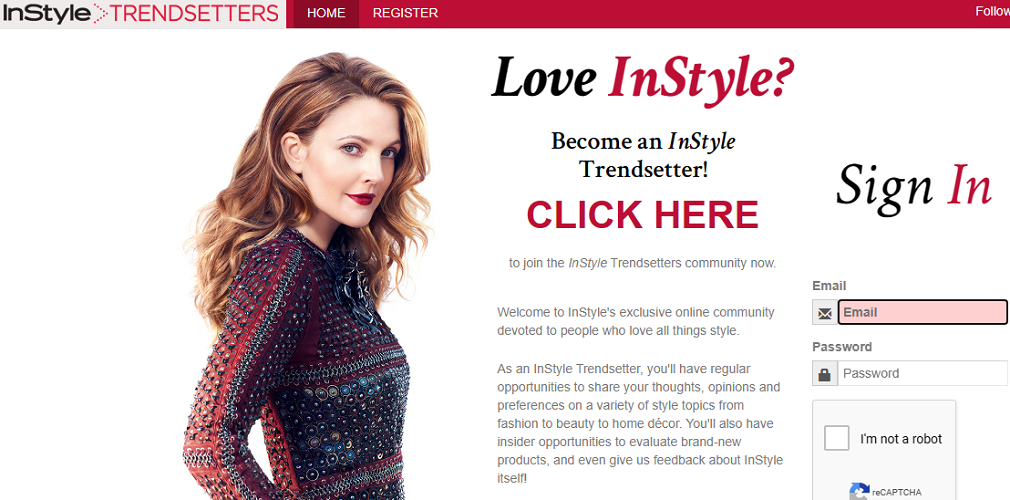This screenshot has width=1010, height=500.
Task: Click the "Love InStyle?" headline
Action: click(642, 77)
